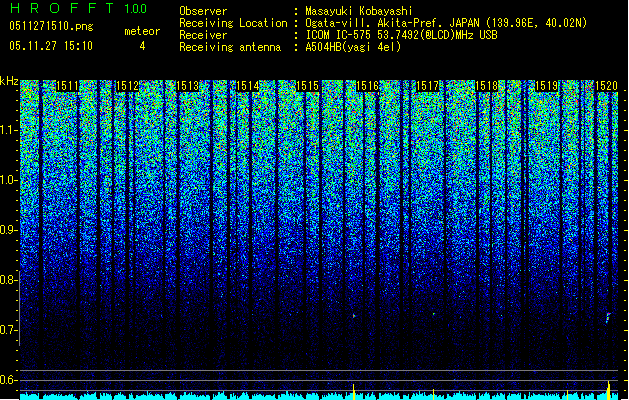Image resolution: width=629 pixels, height=400 pixels.
Task: Click the 1.0 kHz axis label
Action: pyautogui.click(x=9, y=181)
